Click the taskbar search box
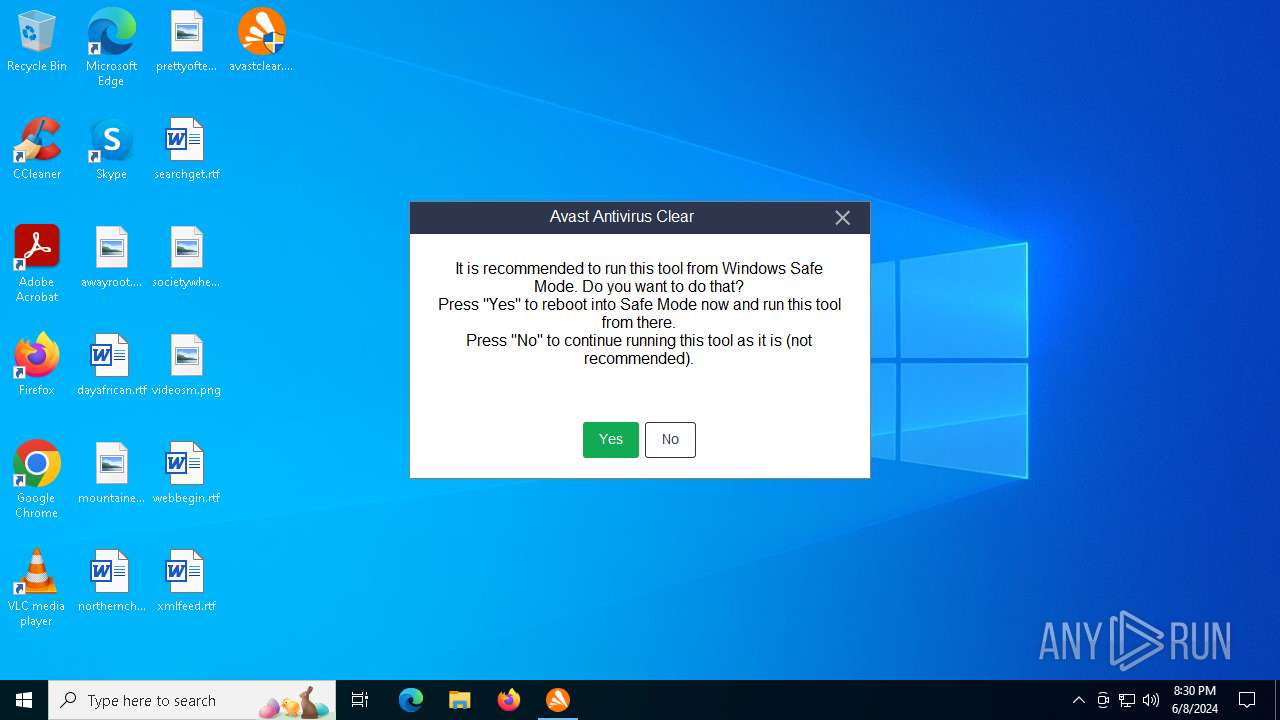The width and height of the screenshot is (1280, 720). [x=192, y=700]
